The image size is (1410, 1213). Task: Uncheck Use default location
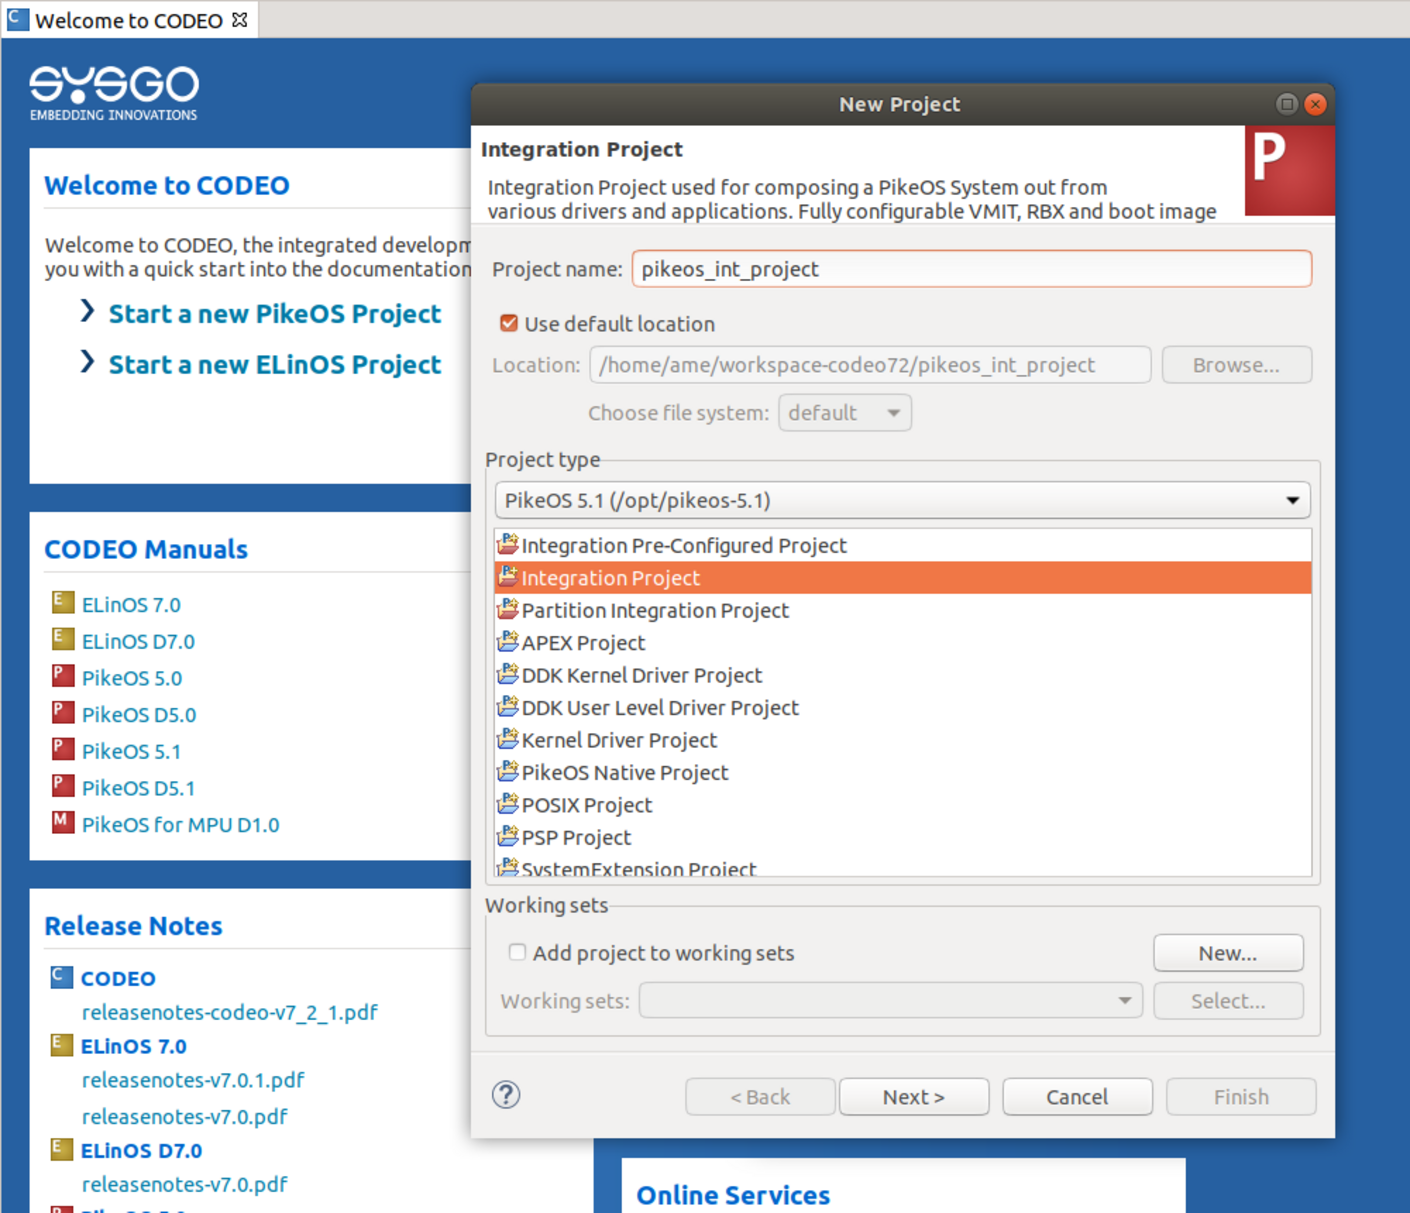click(x=509, y=322)
